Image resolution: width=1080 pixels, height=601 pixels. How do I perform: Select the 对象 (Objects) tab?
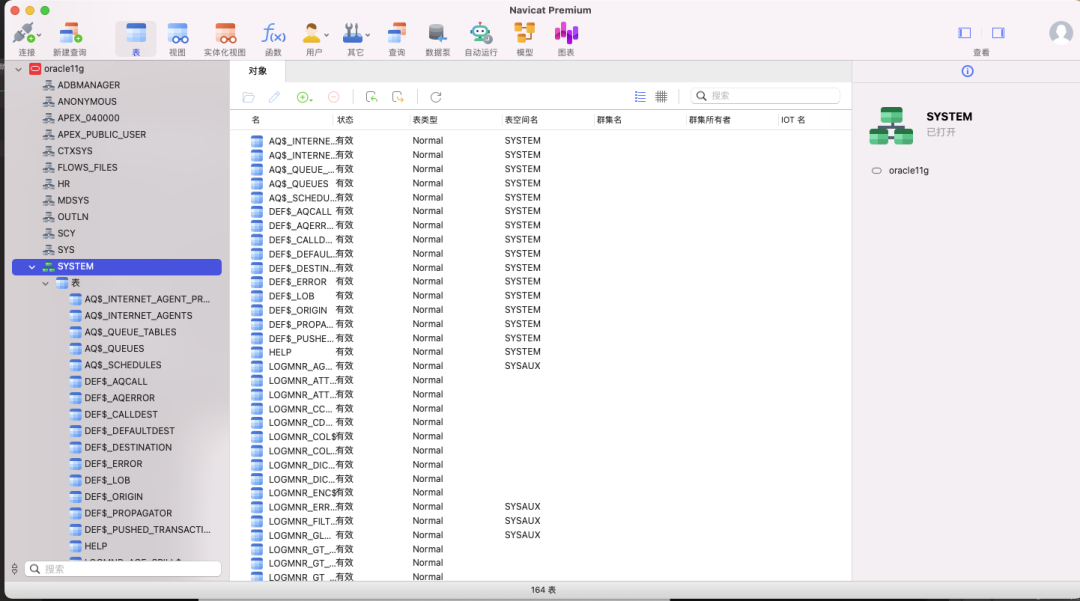point(258,71)
